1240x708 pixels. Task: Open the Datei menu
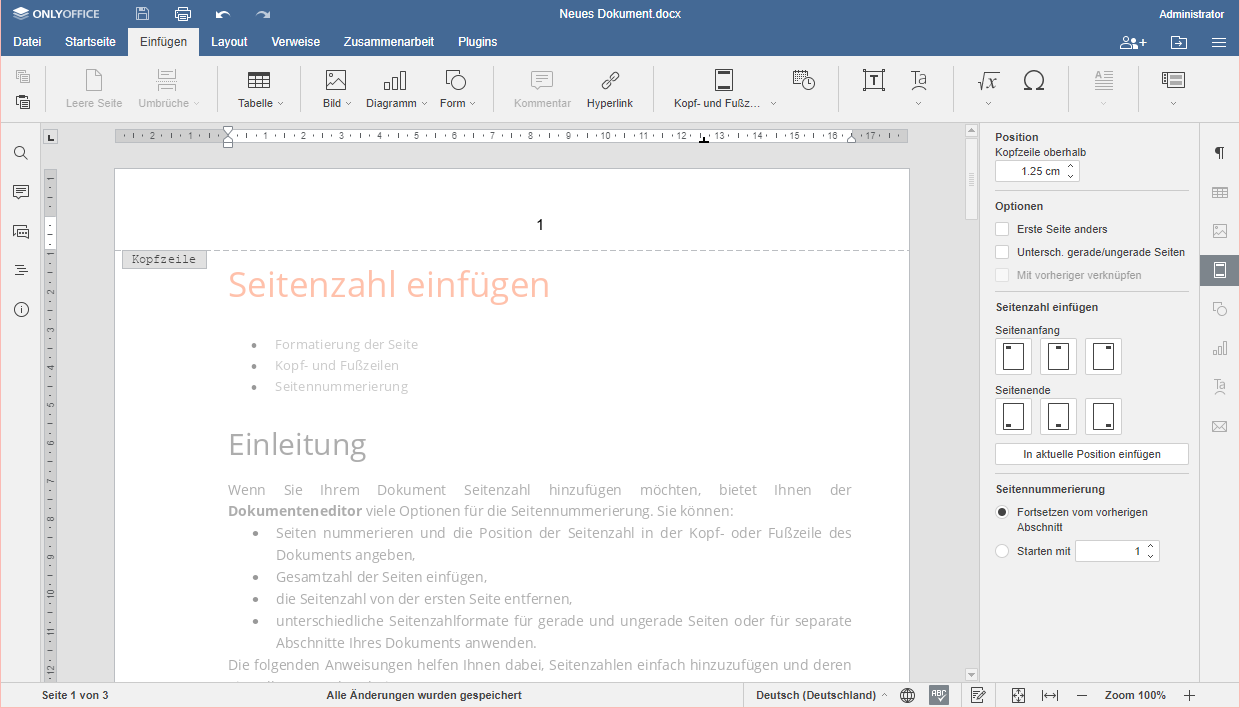tap(27, 42)
